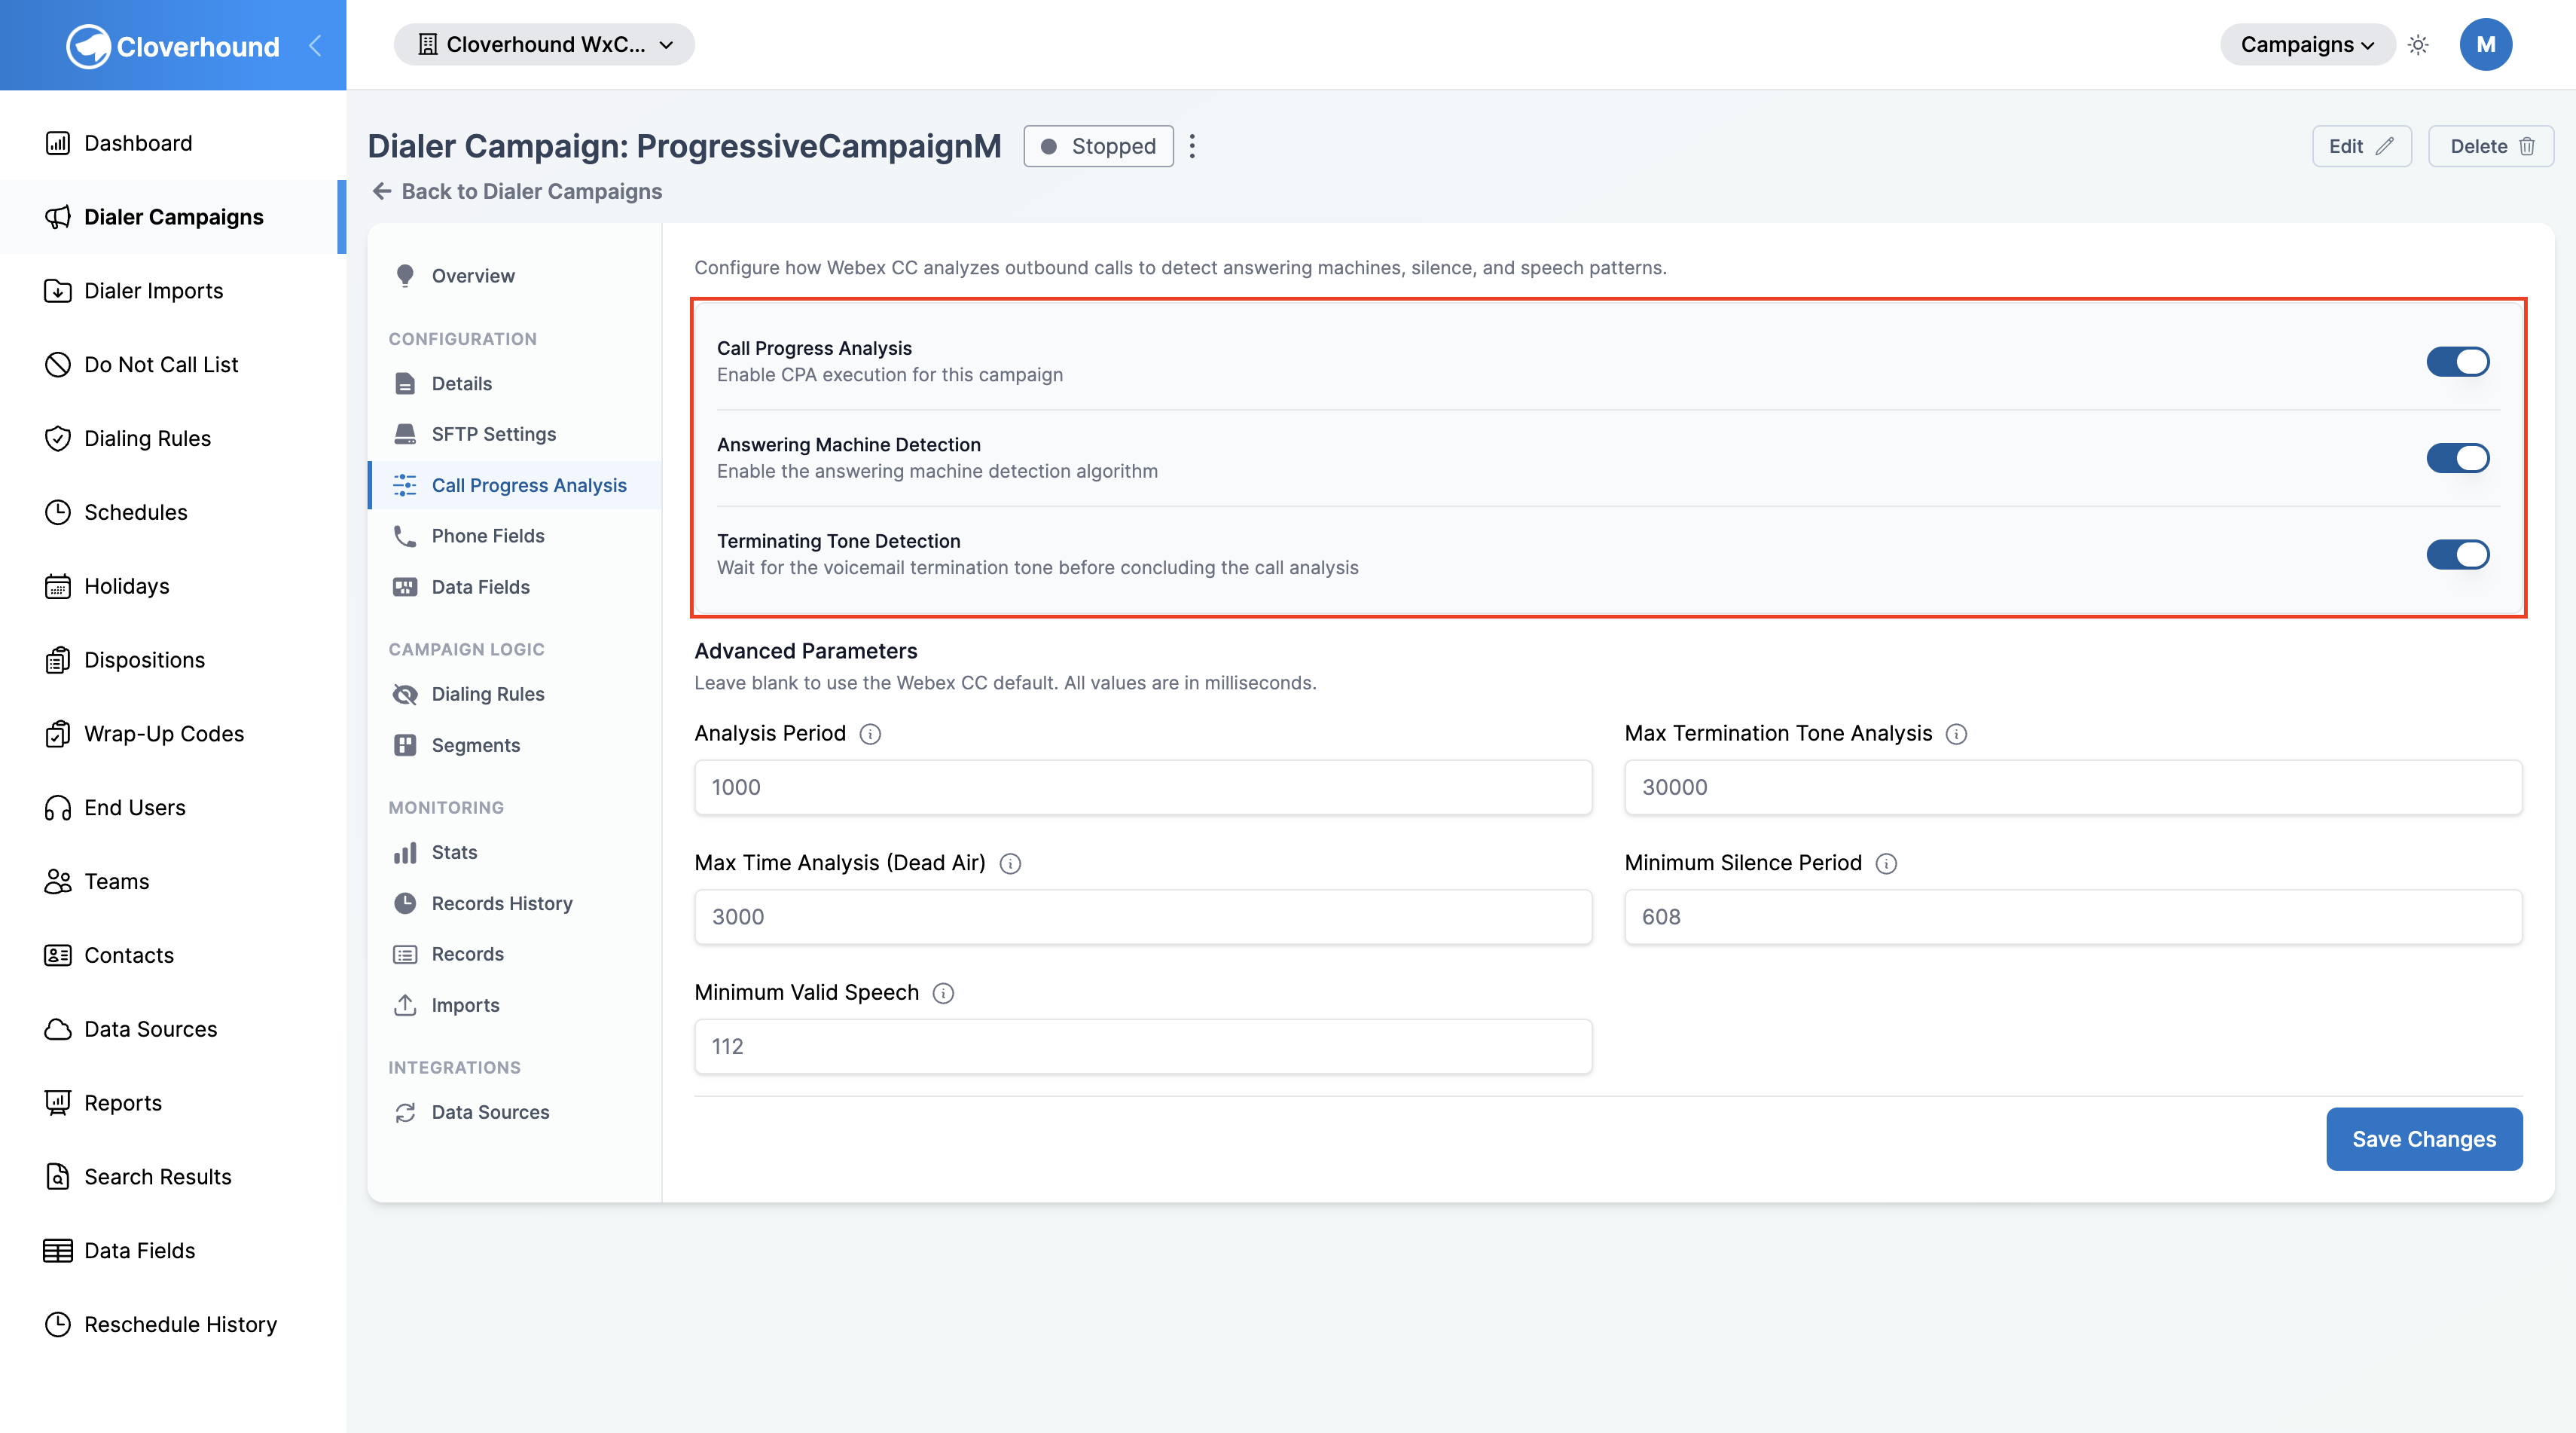Image resolution: width=2576 pixels, height=1433 pixels.
Task: Open the Overview tab
Action: coord(514,276)
